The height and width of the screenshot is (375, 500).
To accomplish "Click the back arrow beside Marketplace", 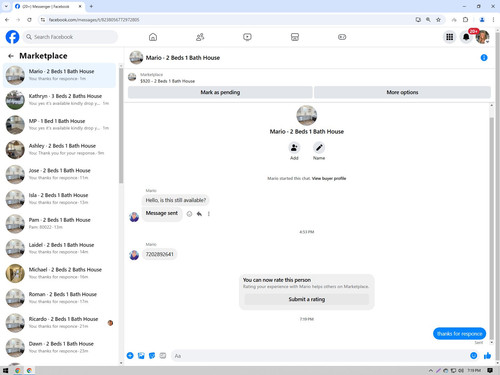I will (x=11, y=56).
